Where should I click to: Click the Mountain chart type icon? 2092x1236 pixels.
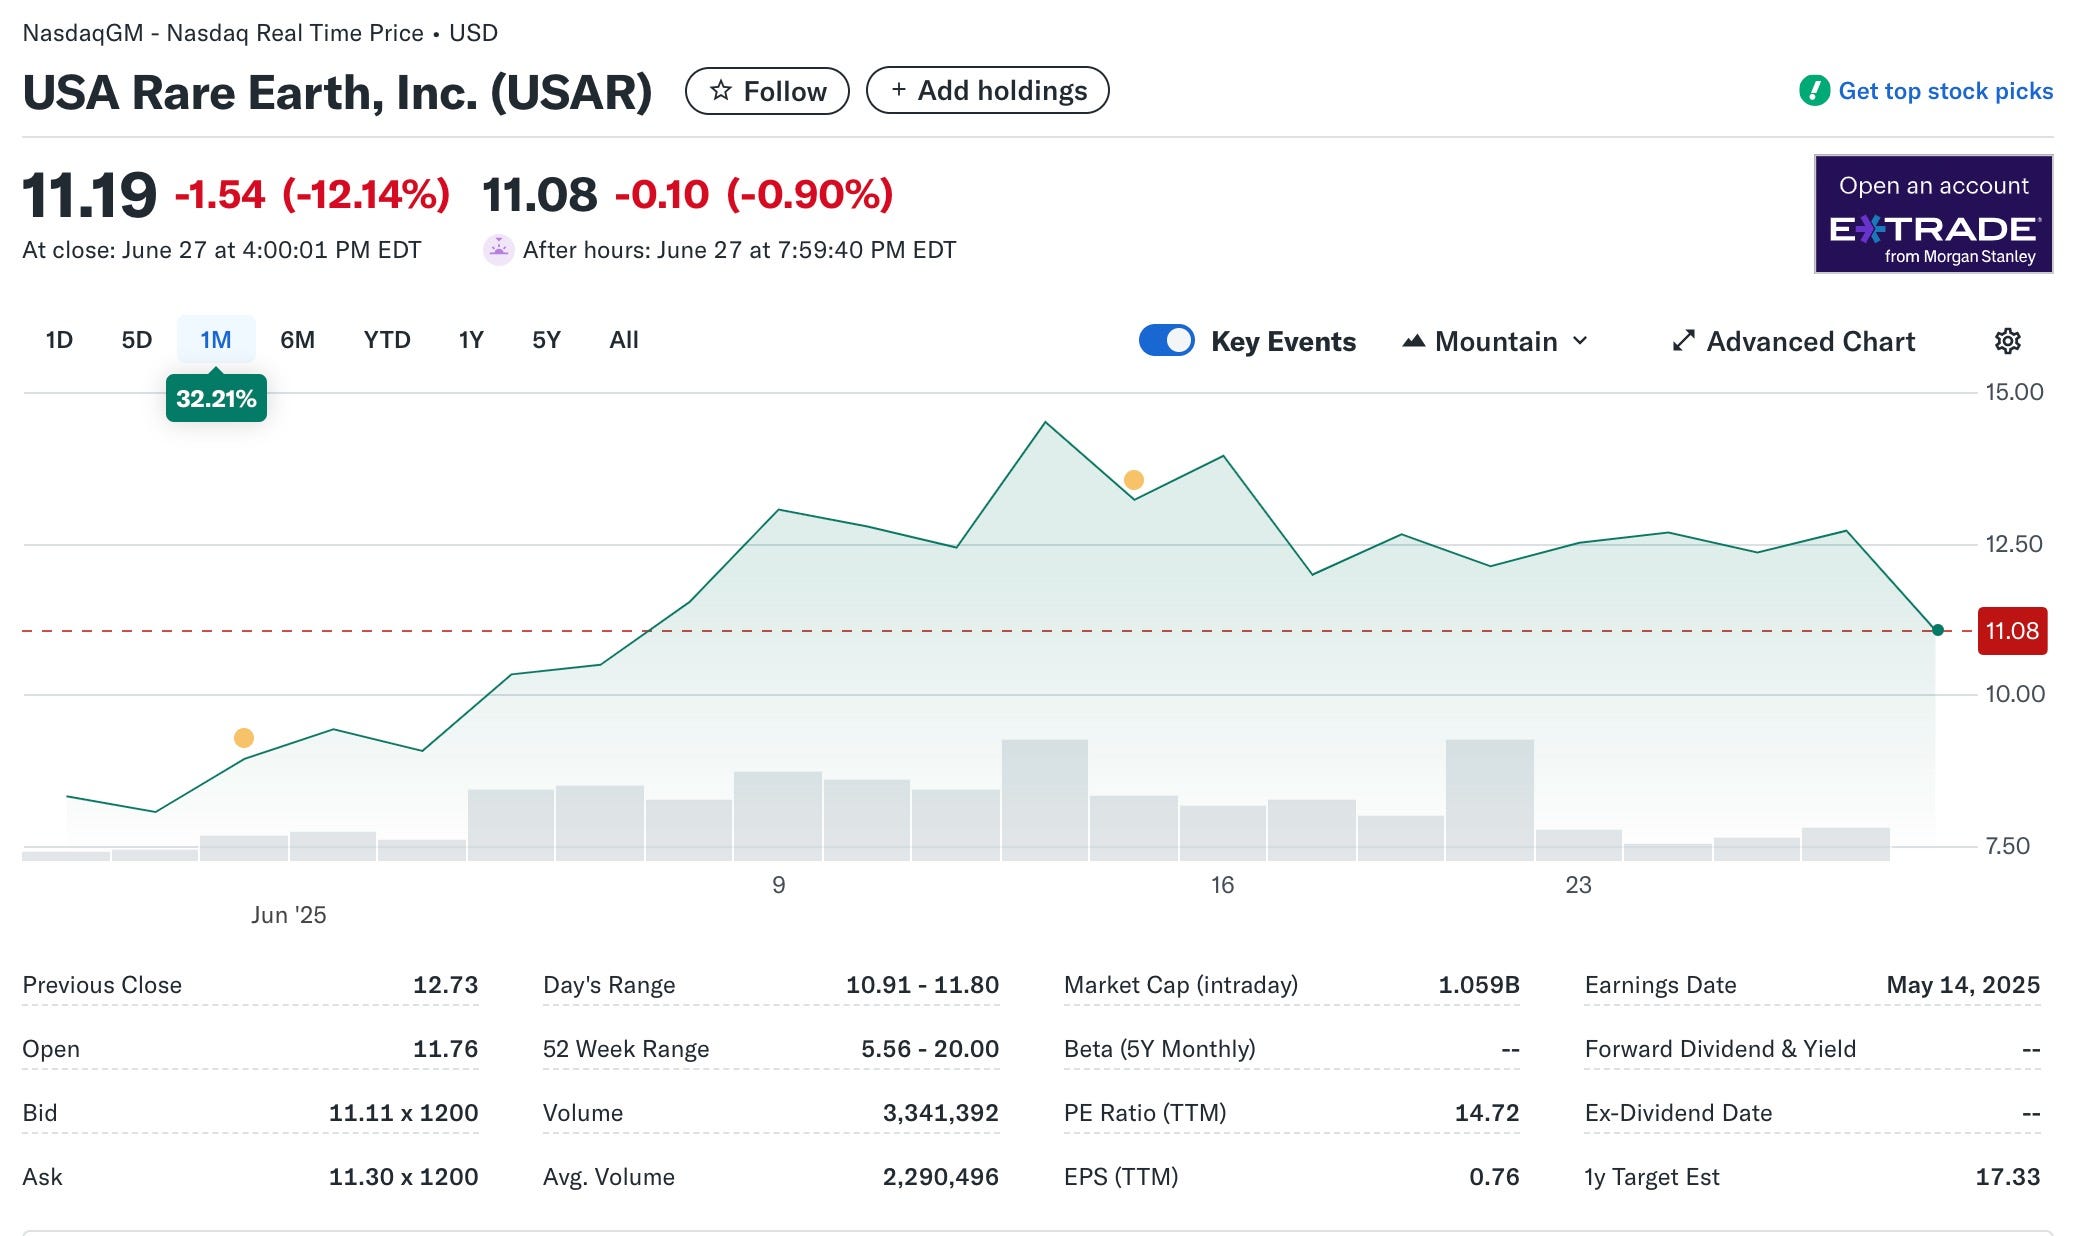click(x=1413, y=341)
